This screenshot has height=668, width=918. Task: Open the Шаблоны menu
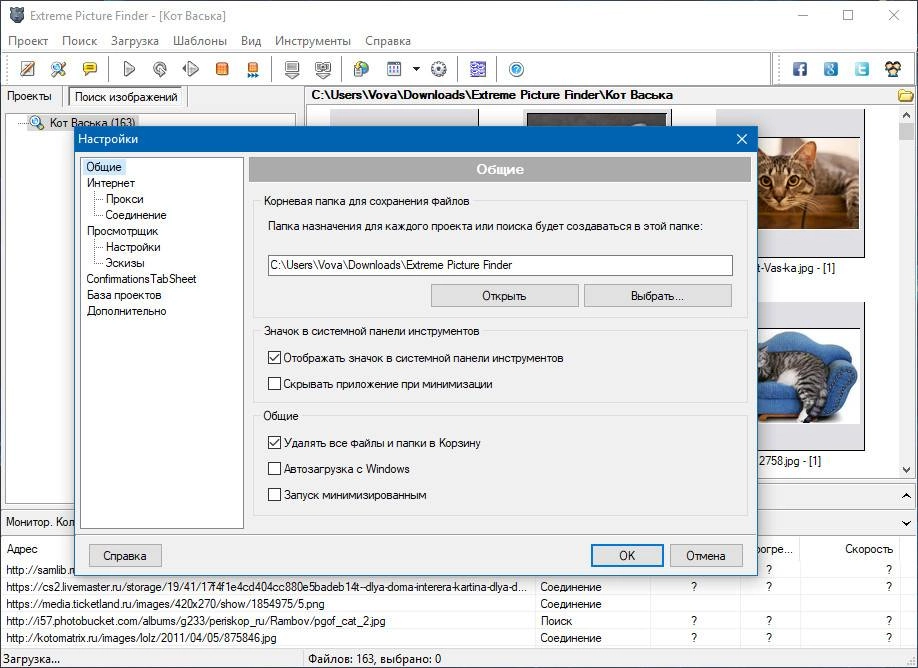(200, 41)
